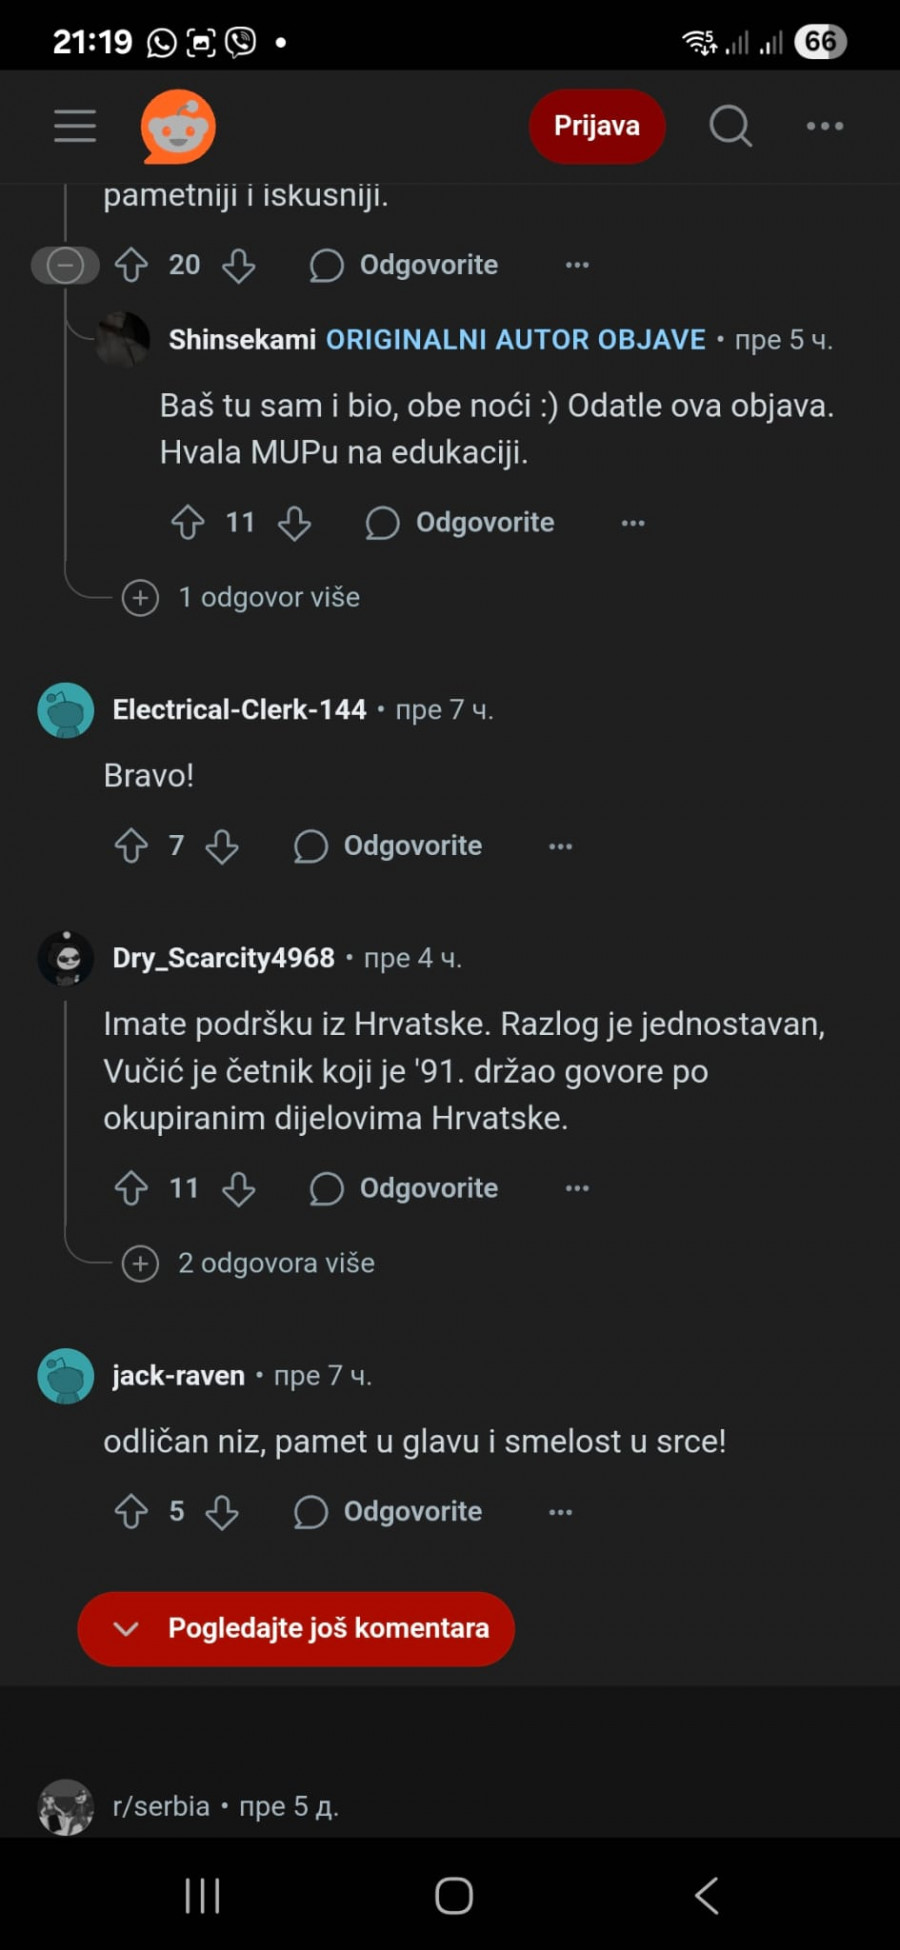Open more options on jack-raven's comment
This screenshot has width=900, height=1950.
pos(561,1512)
